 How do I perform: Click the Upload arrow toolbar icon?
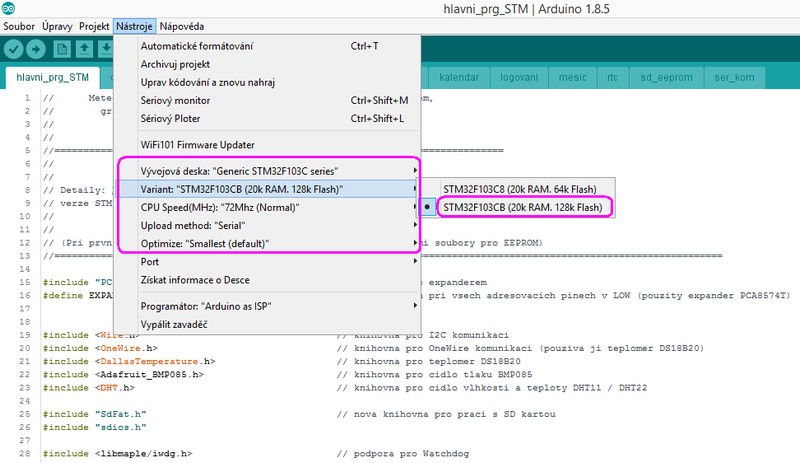click(x=36, y=50)
